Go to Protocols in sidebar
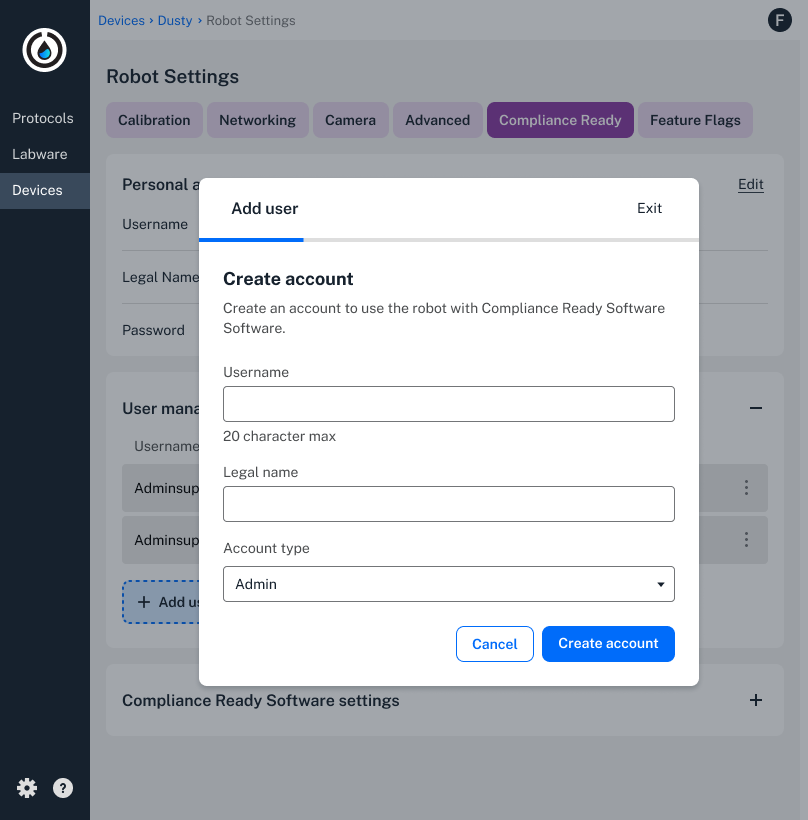 [43, 118]
